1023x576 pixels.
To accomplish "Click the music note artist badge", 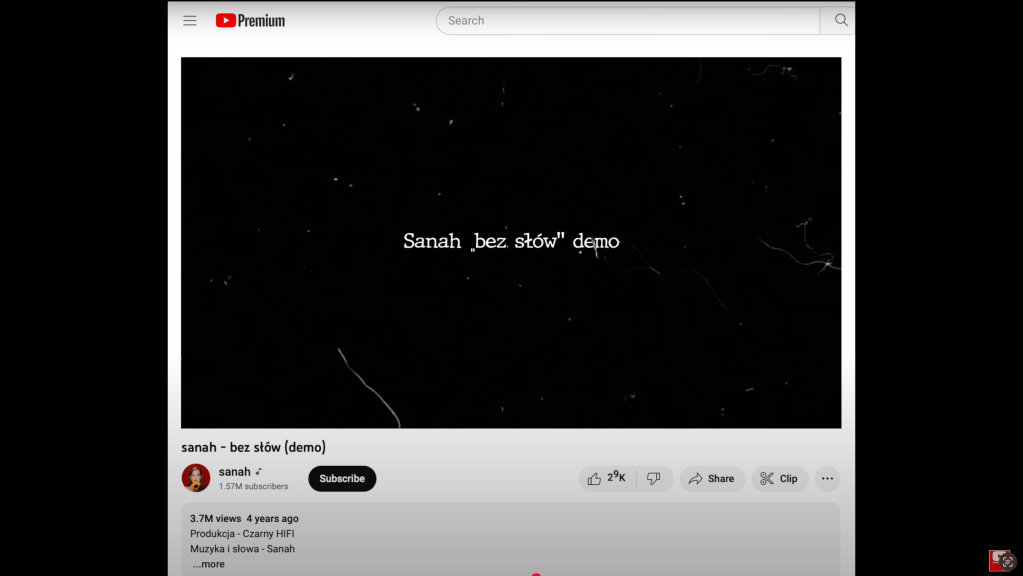I will coord(259,471).
